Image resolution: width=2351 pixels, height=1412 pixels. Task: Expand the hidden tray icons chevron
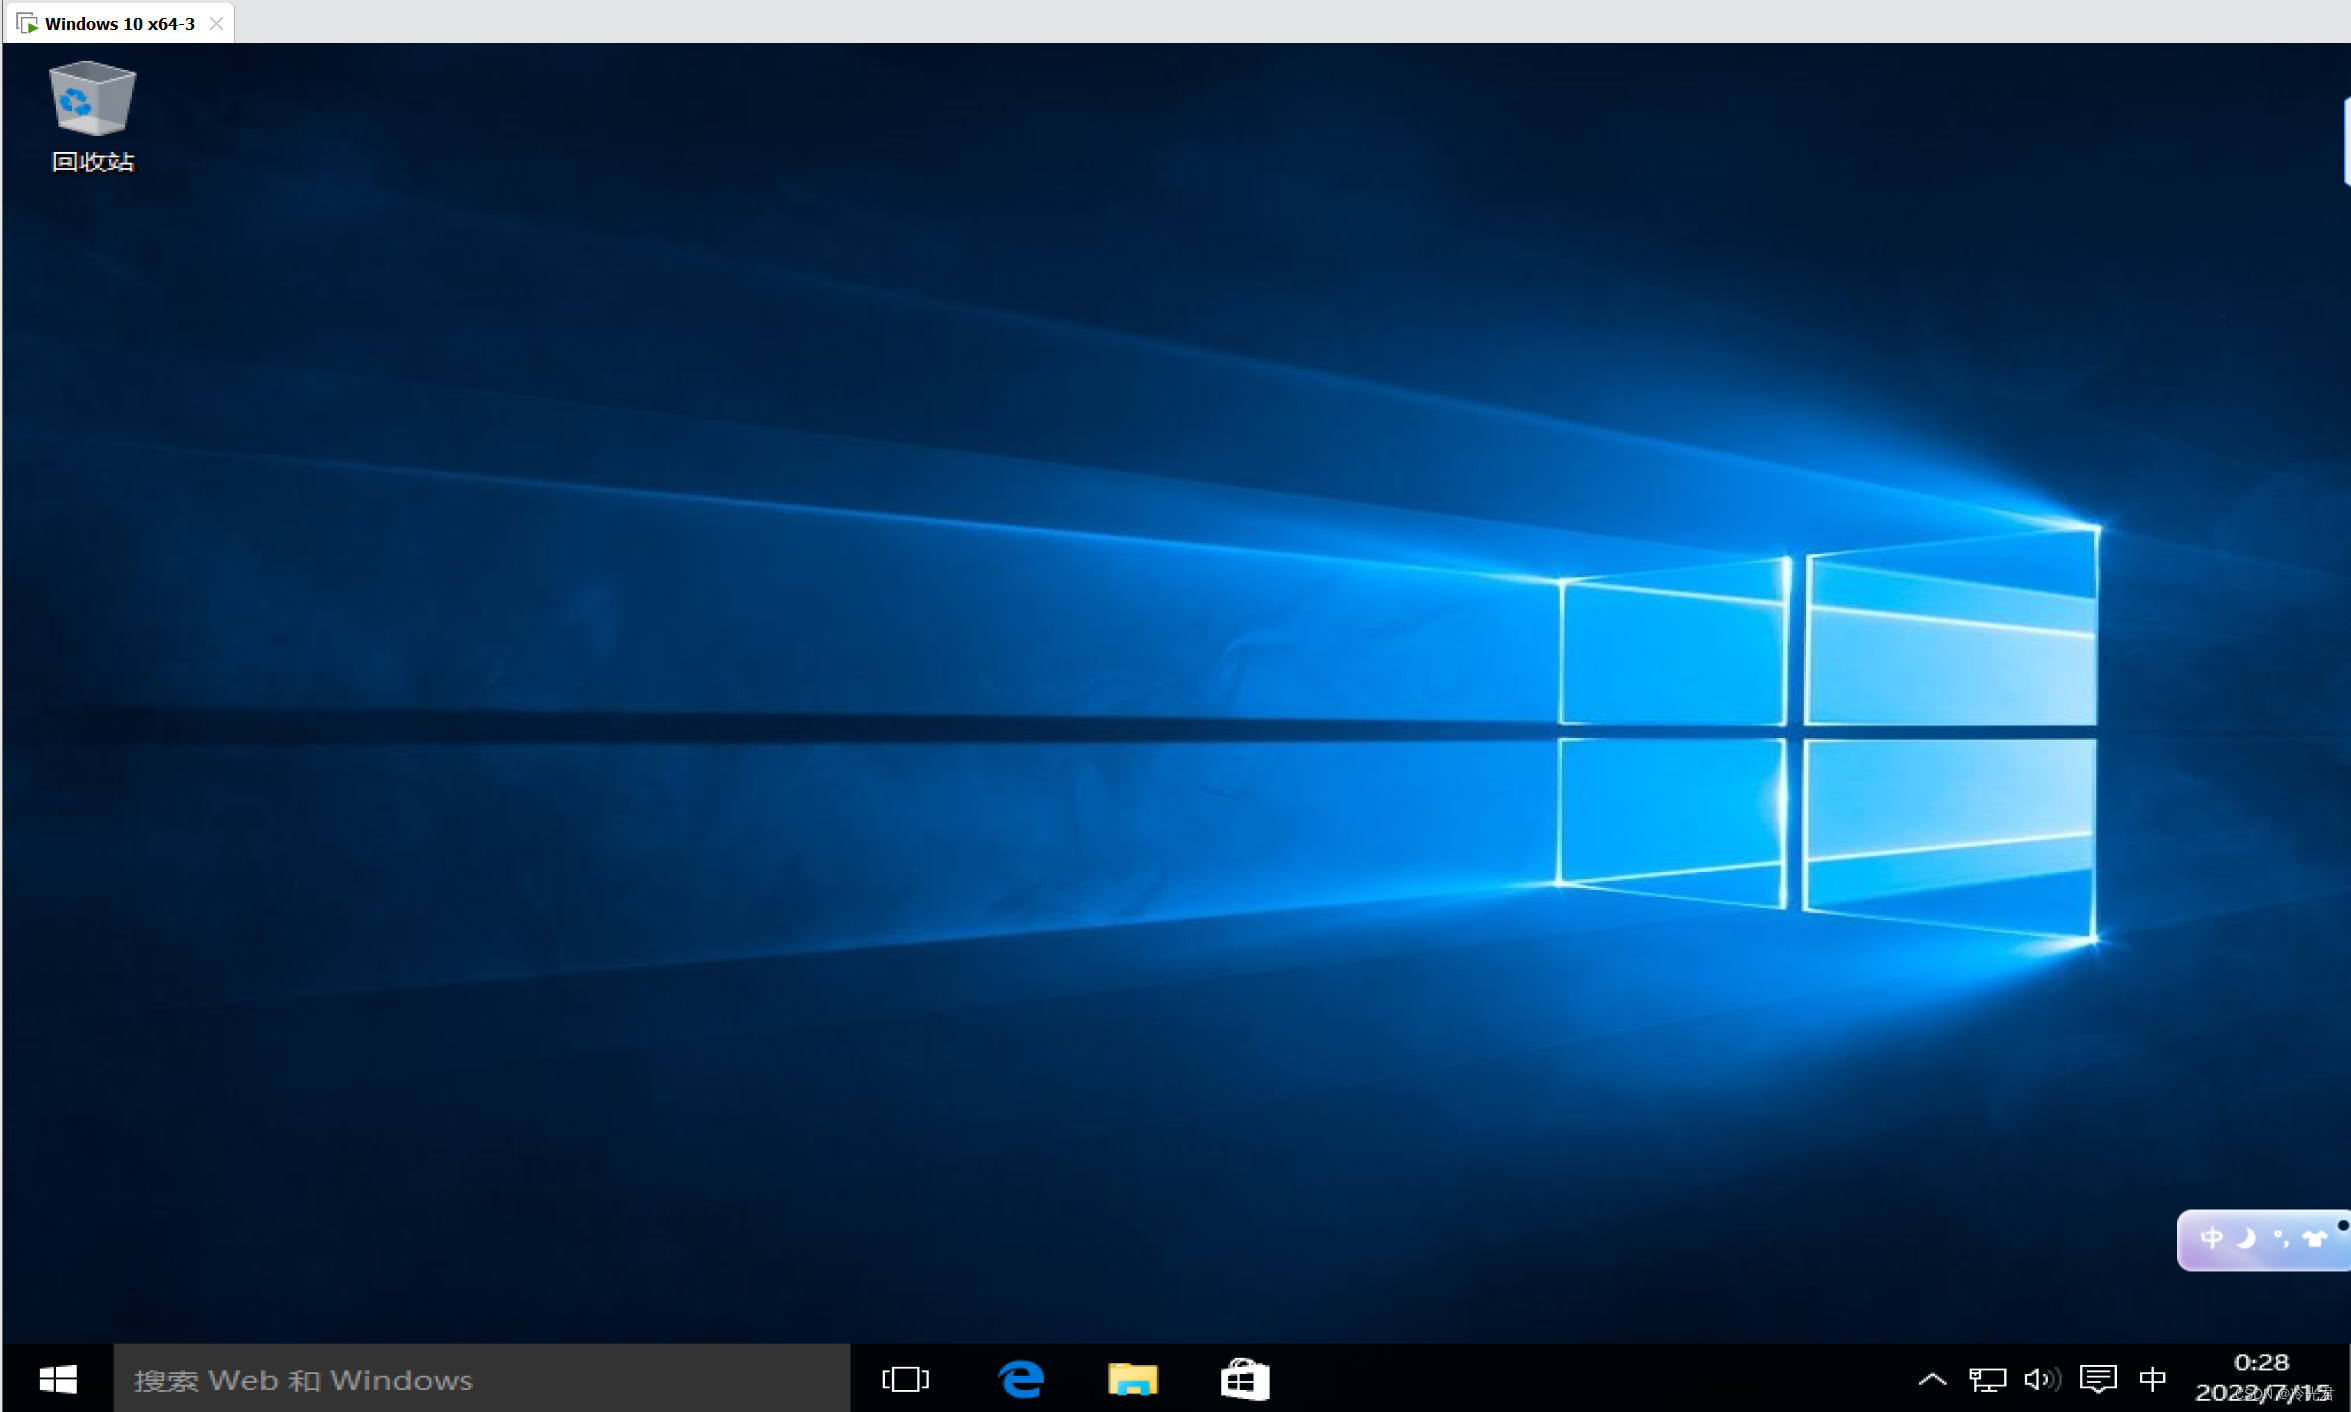1932,1380
